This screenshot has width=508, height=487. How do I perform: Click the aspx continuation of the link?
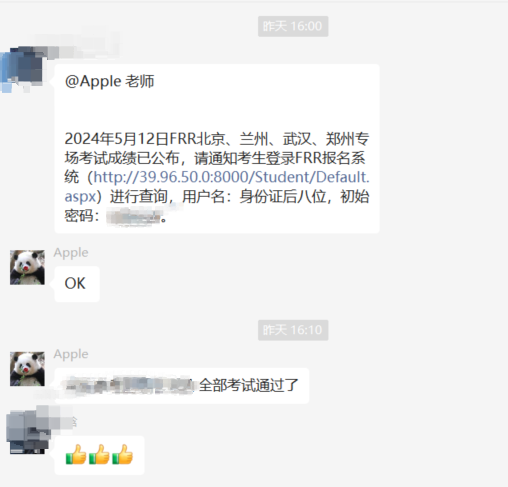tap(80, 197)
